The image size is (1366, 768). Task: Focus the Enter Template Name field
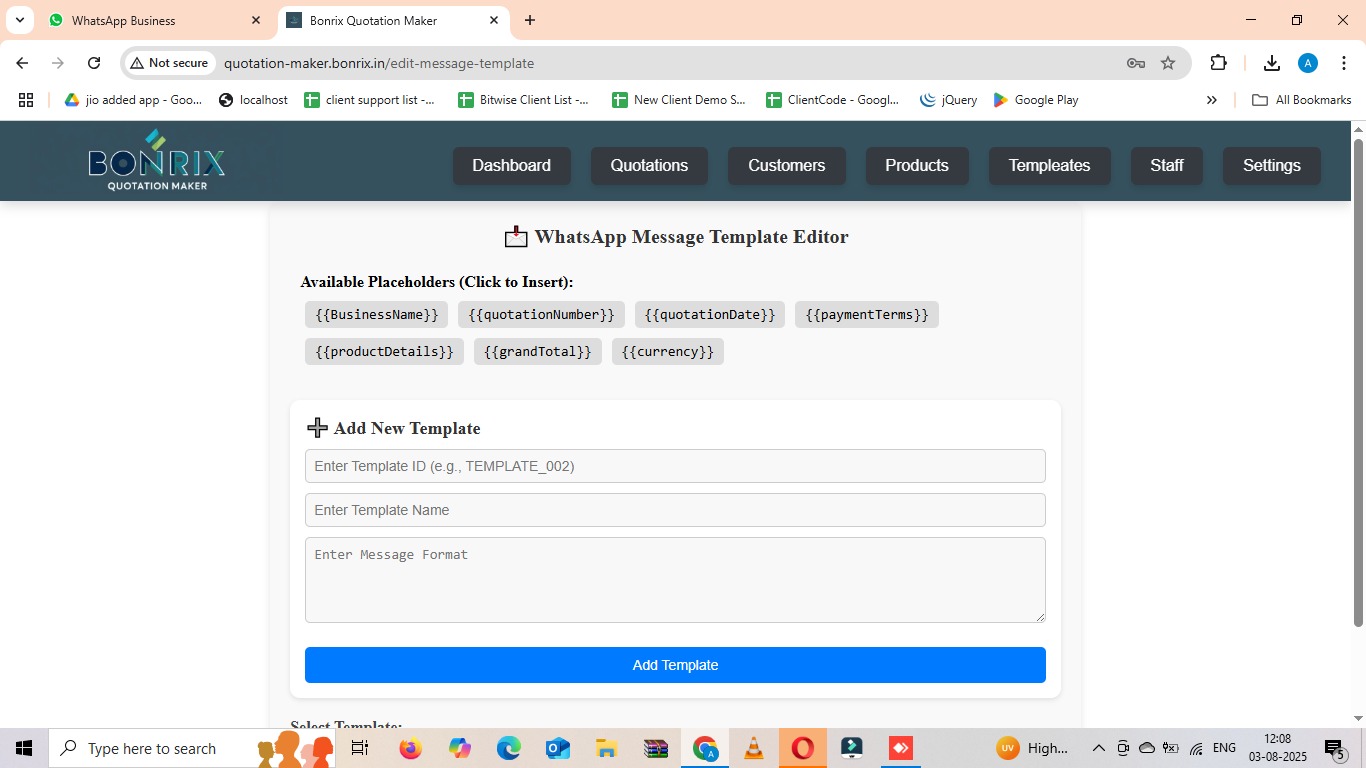pyautogui.click(x=675, y=510)
